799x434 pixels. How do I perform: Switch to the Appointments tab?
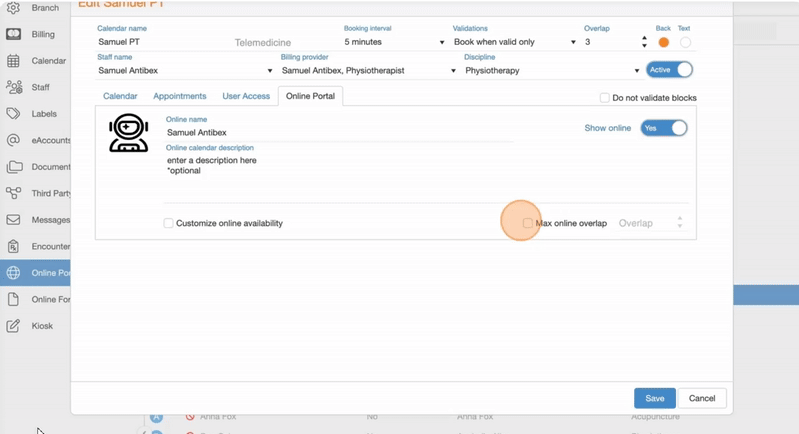point(180,96)
